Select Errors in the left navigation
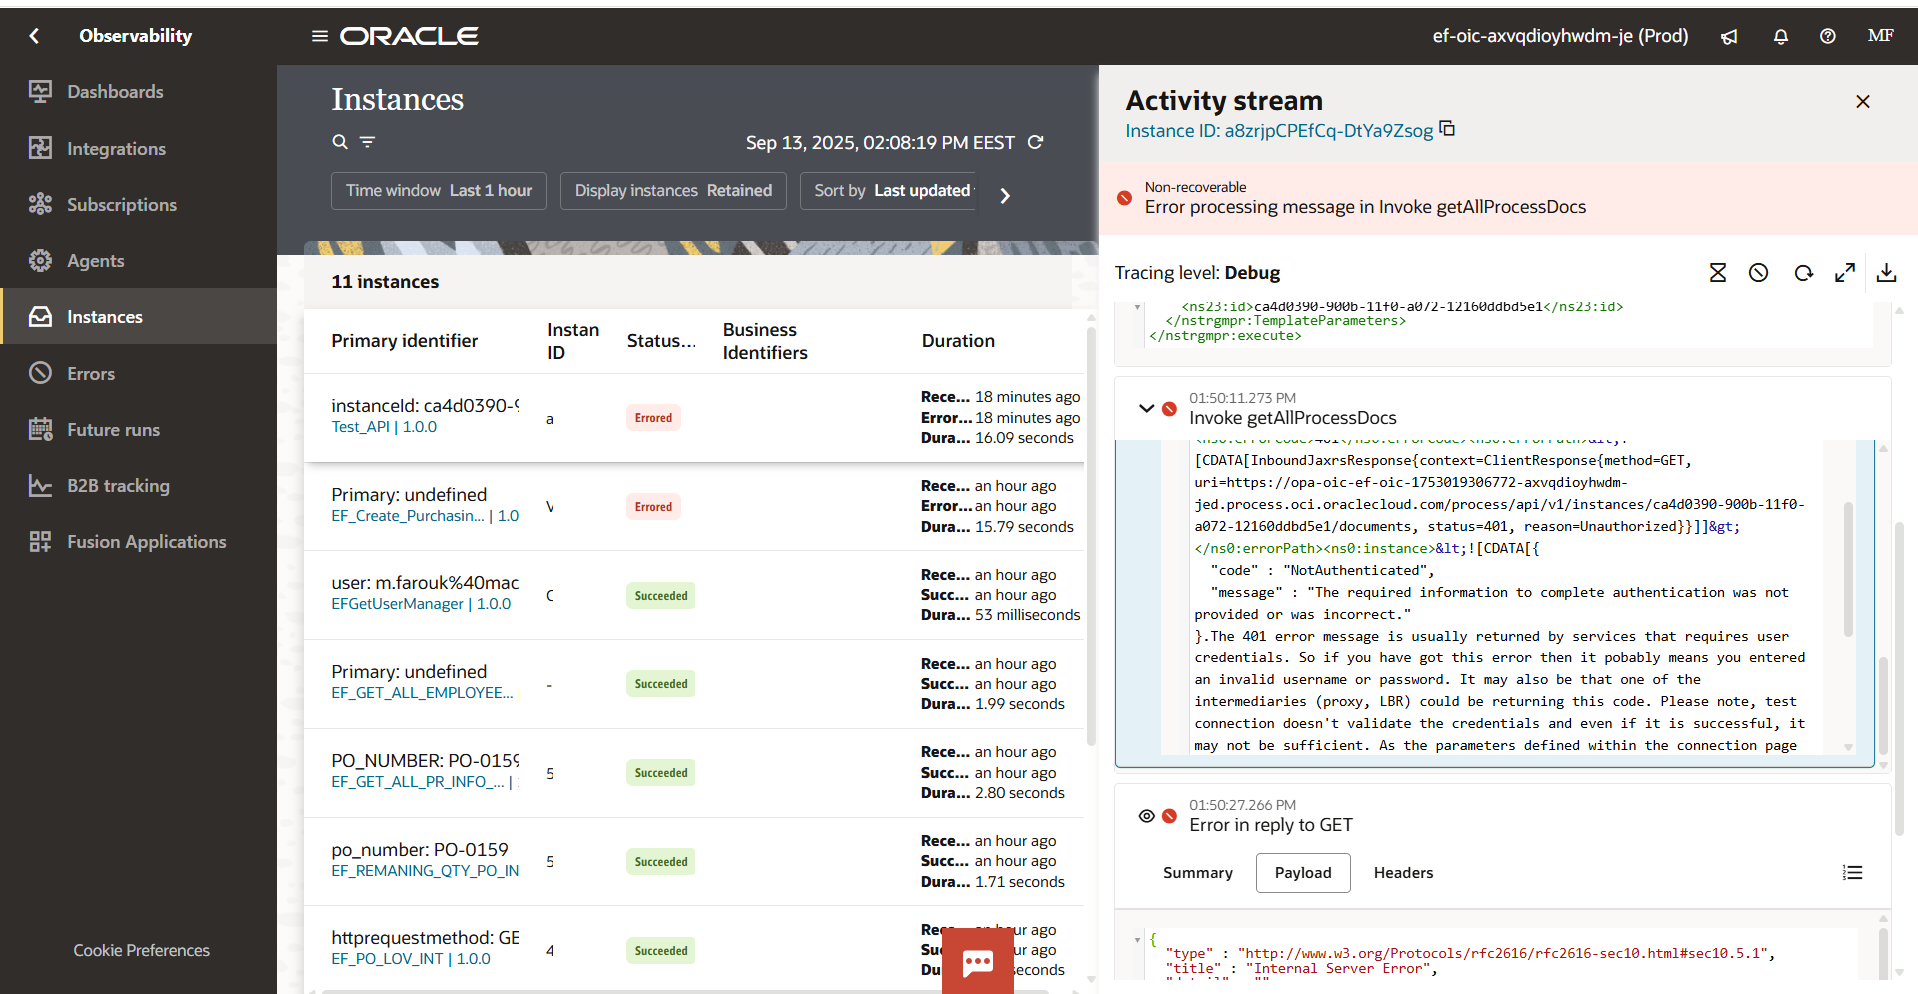 92,373
